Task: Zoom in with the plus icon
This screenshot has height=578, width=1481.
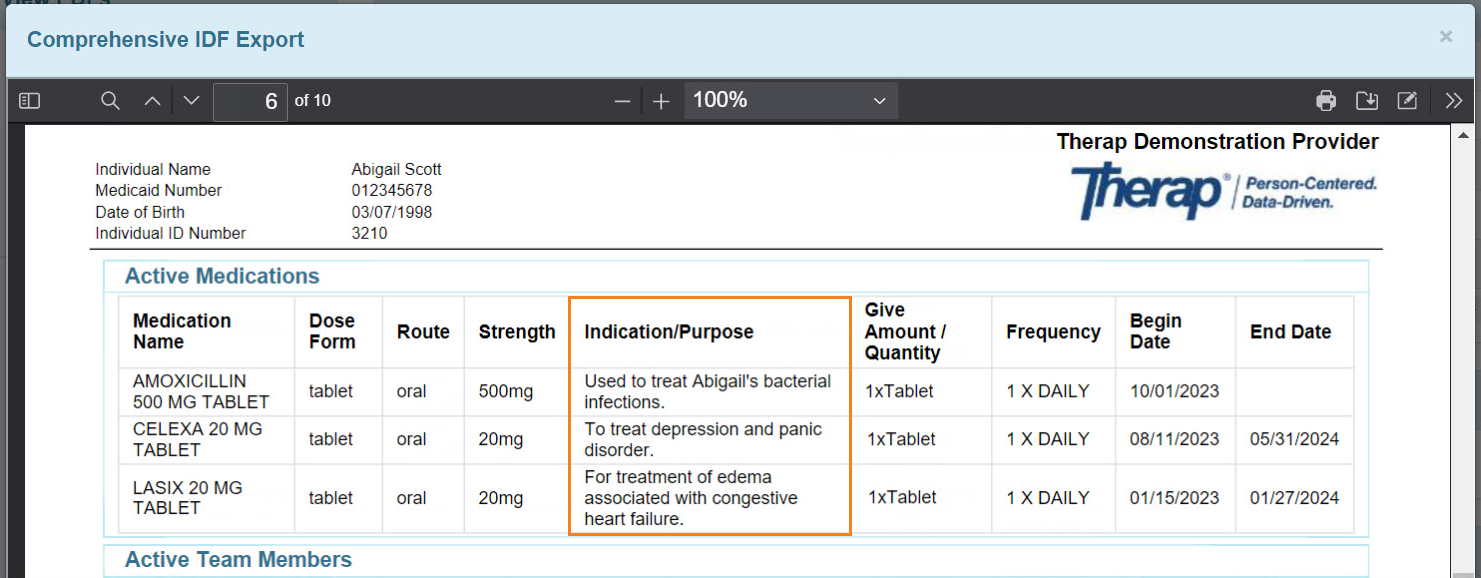Action: pos(661,101)
